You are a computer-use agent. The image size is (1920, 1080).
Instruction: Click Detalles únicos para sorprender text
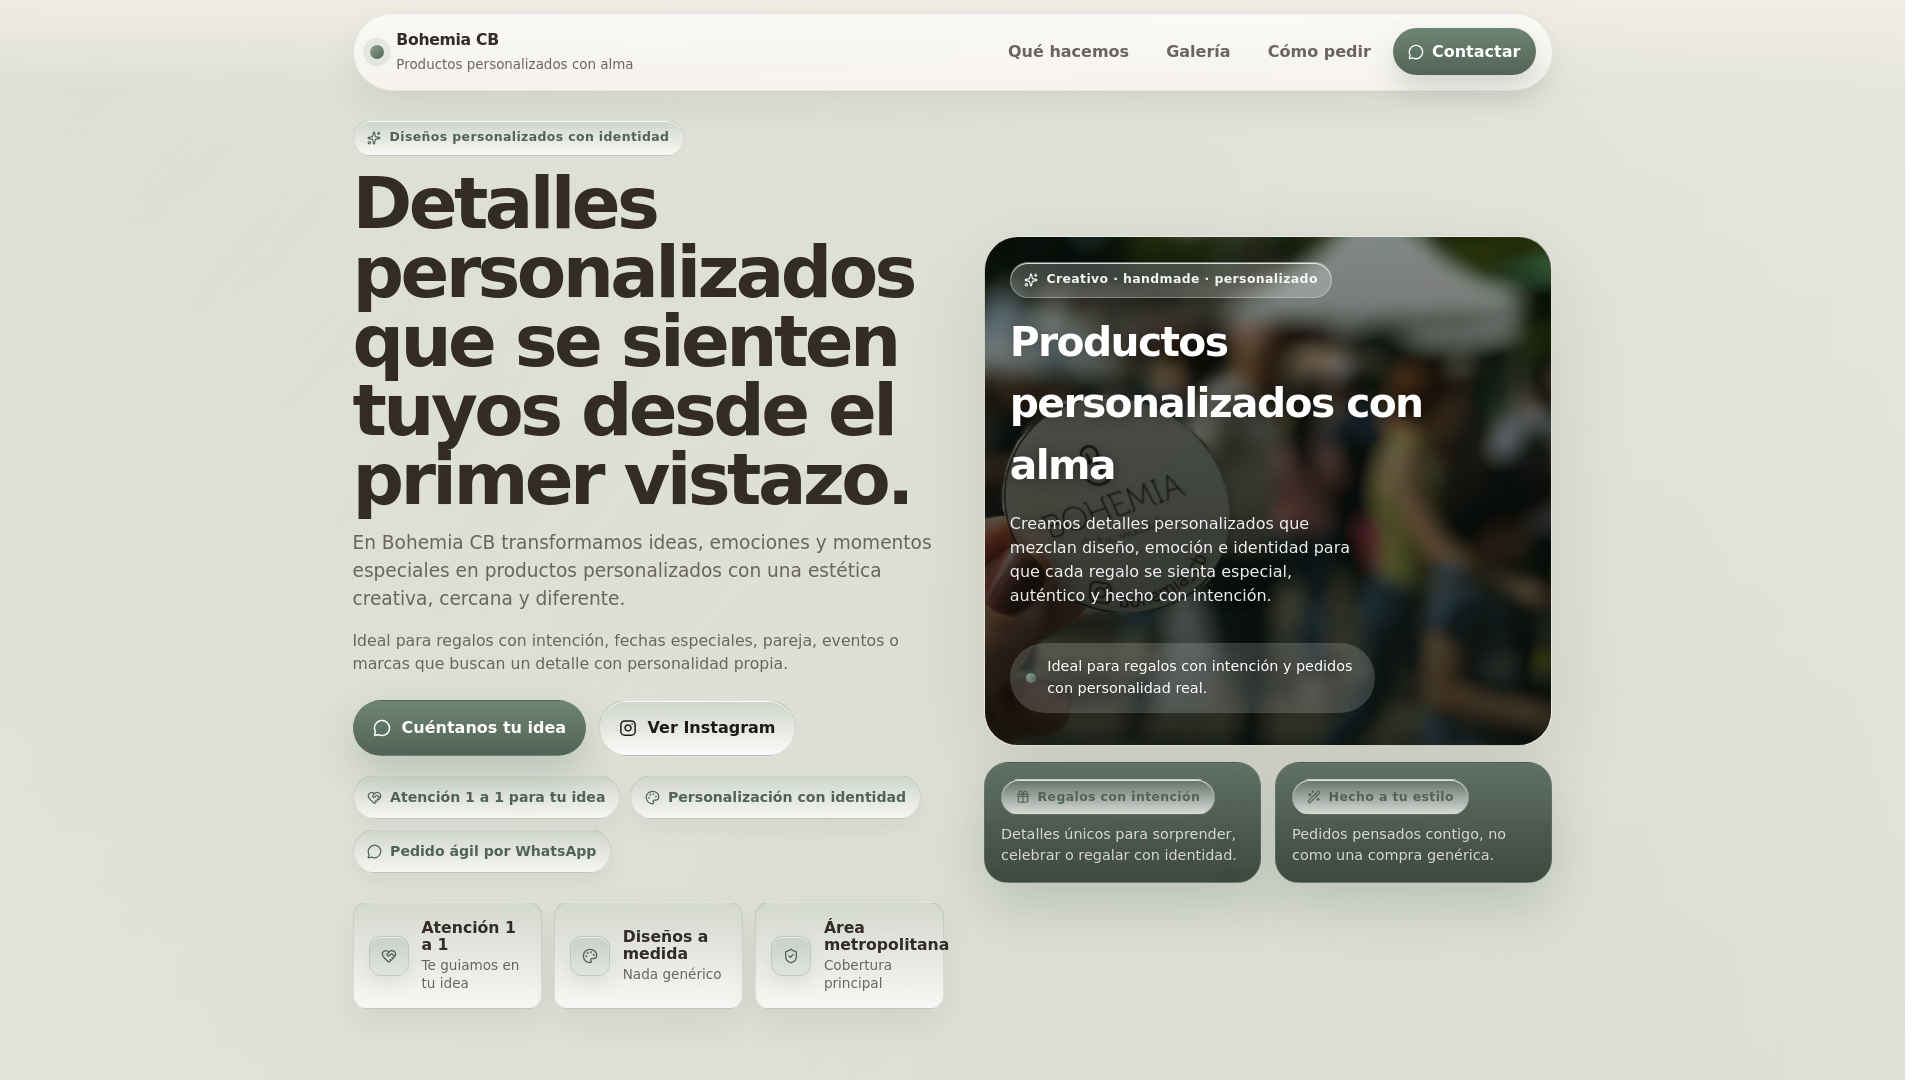1119,845
